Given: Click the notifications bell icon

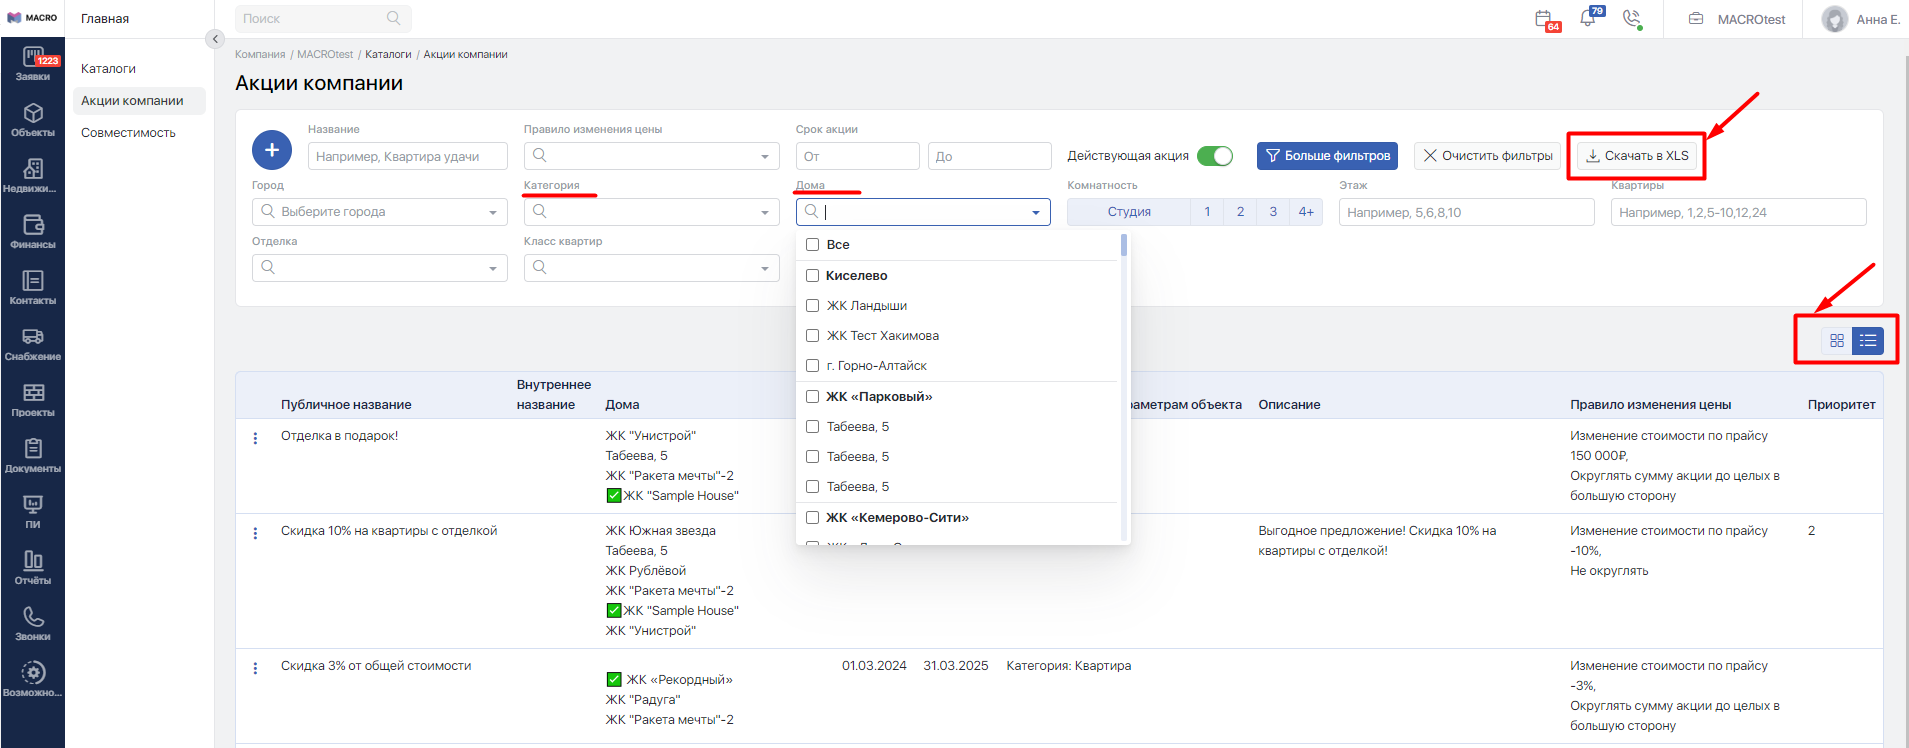Looking at the screenshot, I should (1588, 19).
